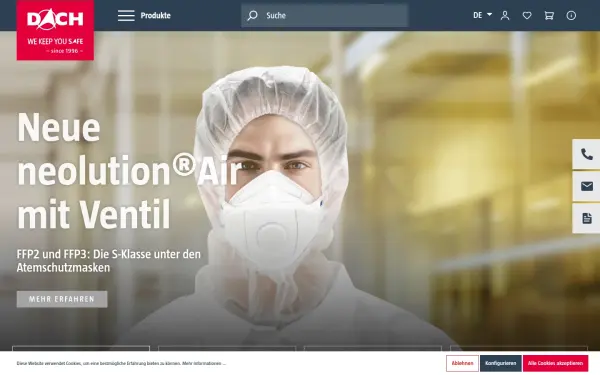Open the wishlist heart icon
Viewport: 600px width, 375px height.
tap(527, 16)
